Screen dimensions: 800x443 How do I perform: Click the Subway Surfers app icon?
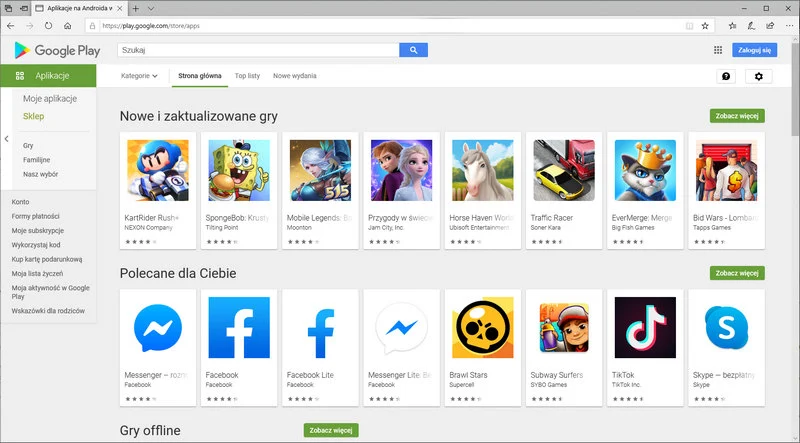563,328
